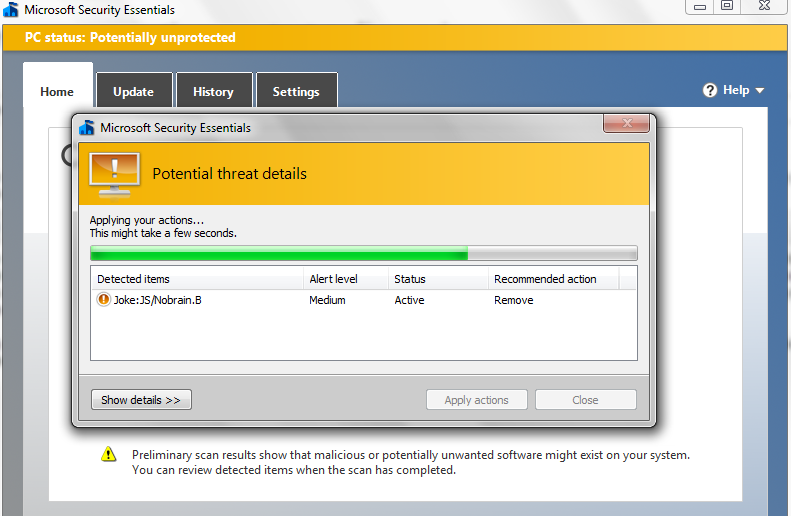Click the Medium alert level cell

pyautogui.click(x=327, y=300)
